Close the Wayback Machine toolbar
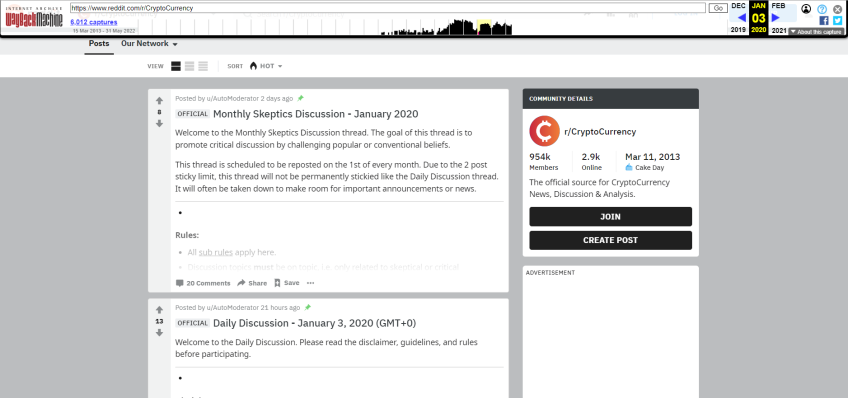 pyautogui.click(x=838, y=9)
